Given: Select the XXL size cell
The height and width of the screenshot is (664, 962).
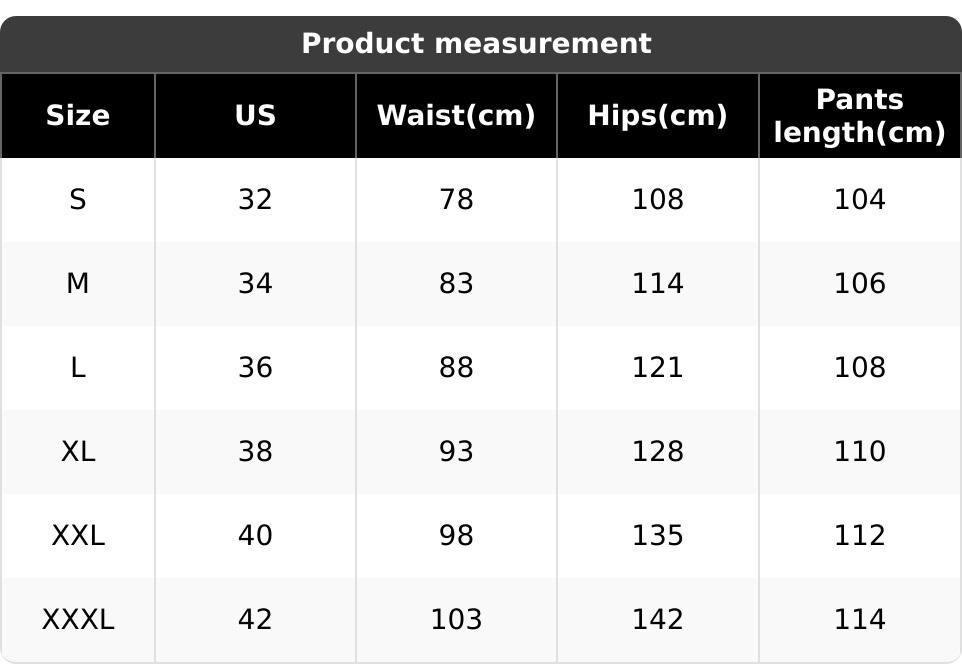Looking at the screenshot, I should pos(78,536).
